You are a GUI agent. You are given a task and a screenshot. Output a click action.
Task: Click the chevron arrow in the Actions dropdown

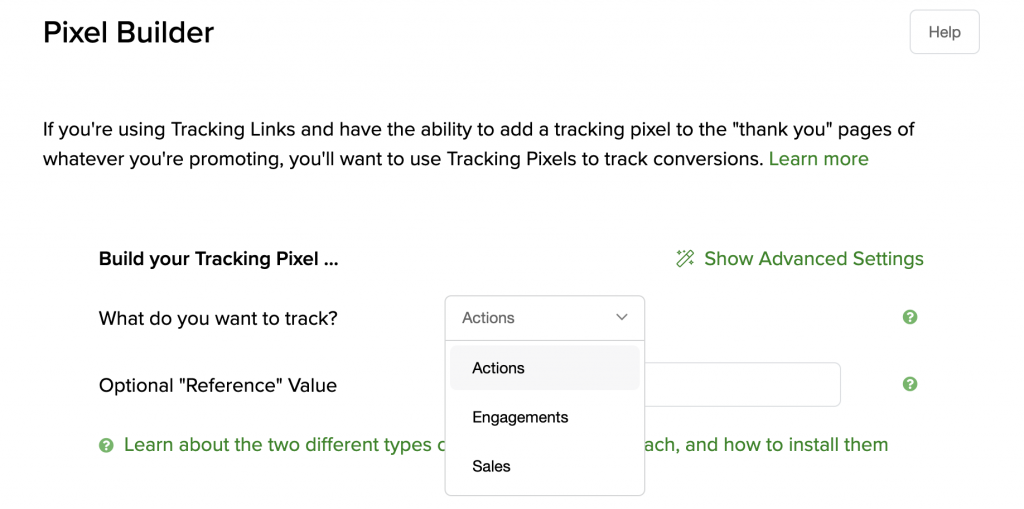pyautogui.click(x=622, y=318)
